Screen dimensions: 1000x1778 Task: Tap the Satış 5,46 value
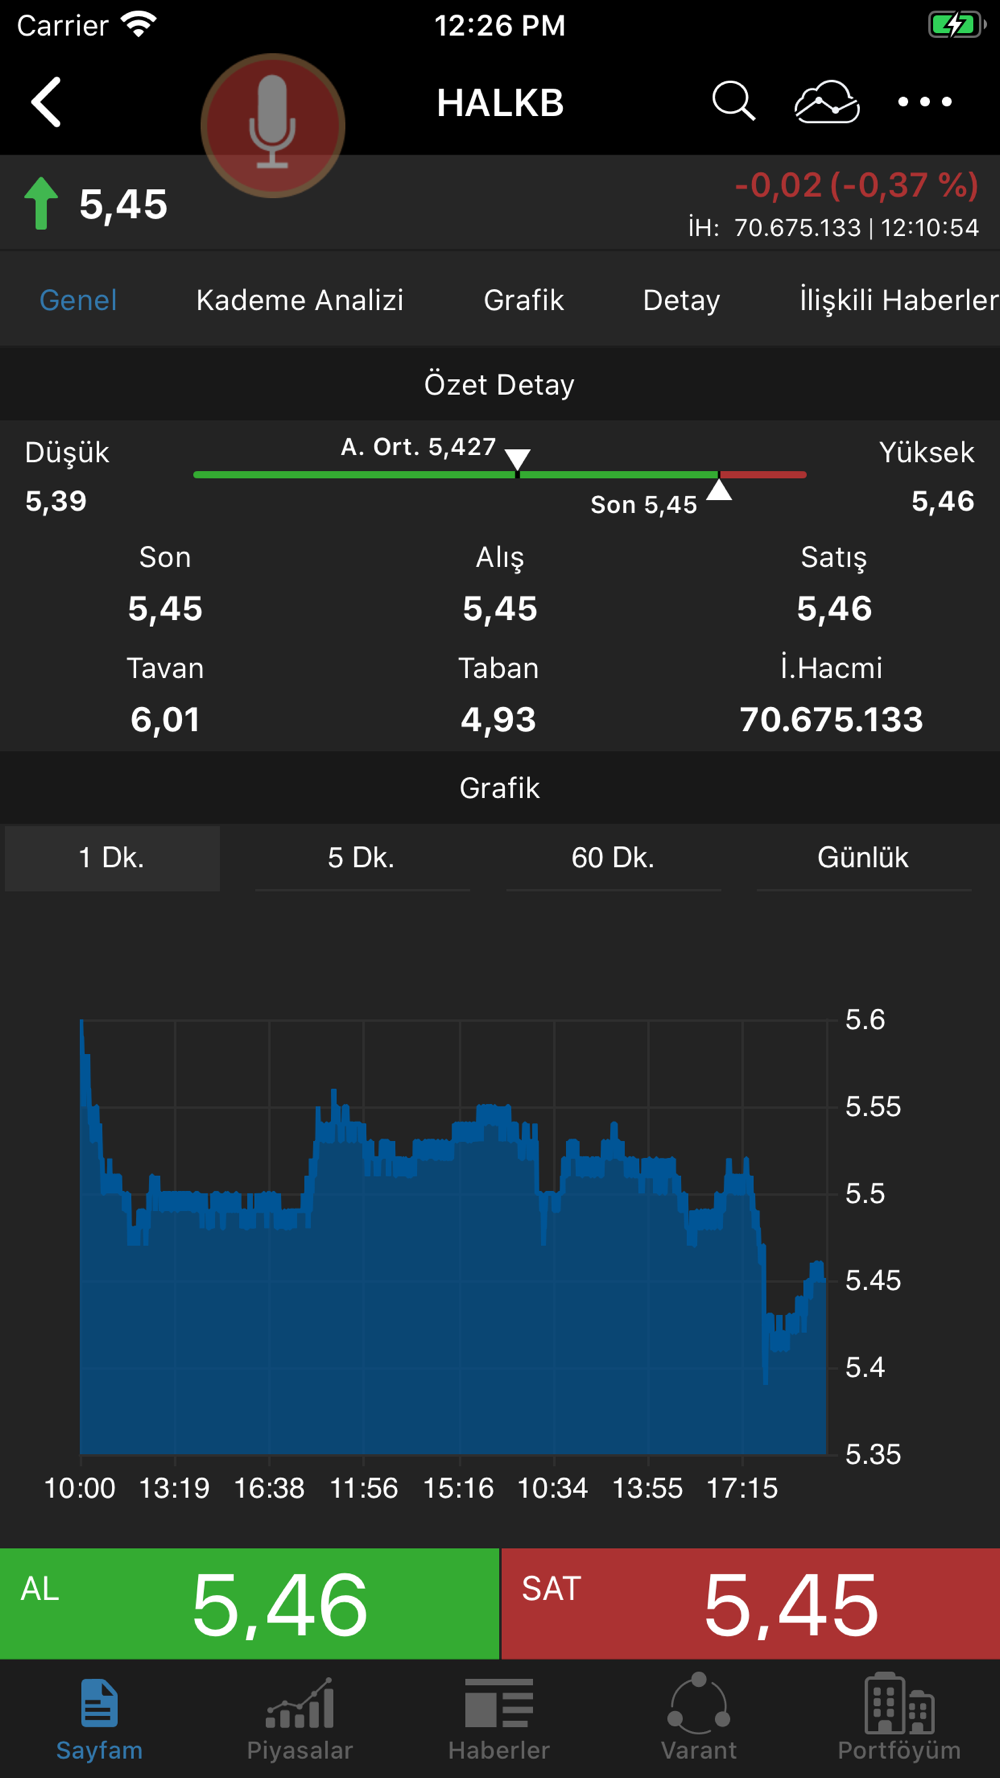(x=834, y=609)
